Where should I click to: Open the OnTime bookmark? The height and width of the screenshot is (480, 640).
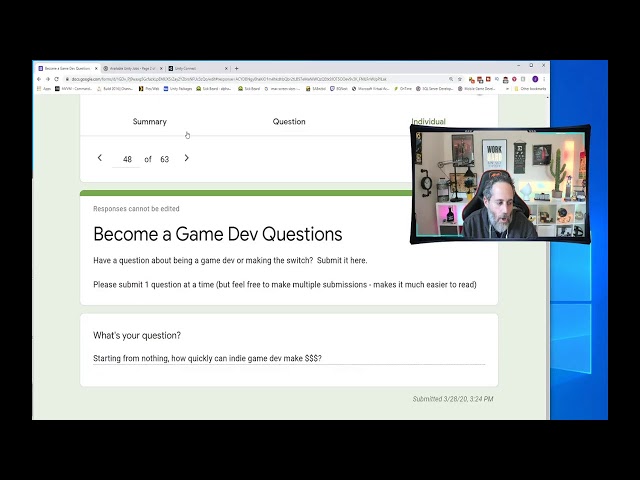(x=403, y=89)
